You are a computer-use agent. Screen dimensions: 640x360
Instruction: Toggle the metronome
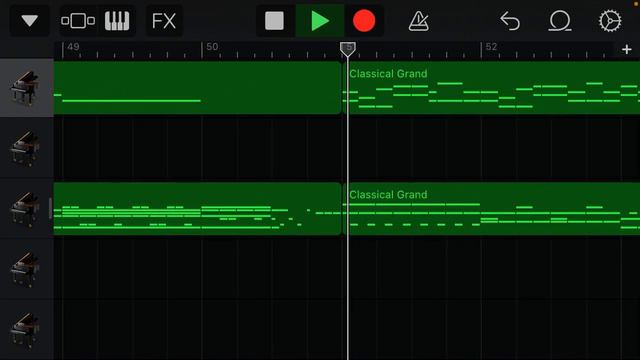coord(418,21)
